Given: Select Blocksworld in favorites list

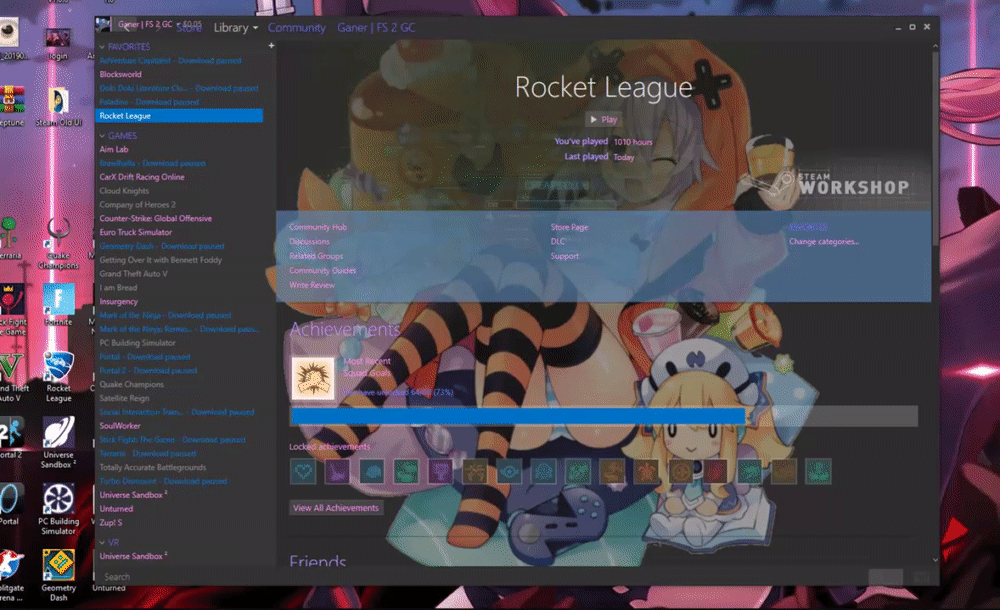Looking at the screenshot, I should coord(121,74).
